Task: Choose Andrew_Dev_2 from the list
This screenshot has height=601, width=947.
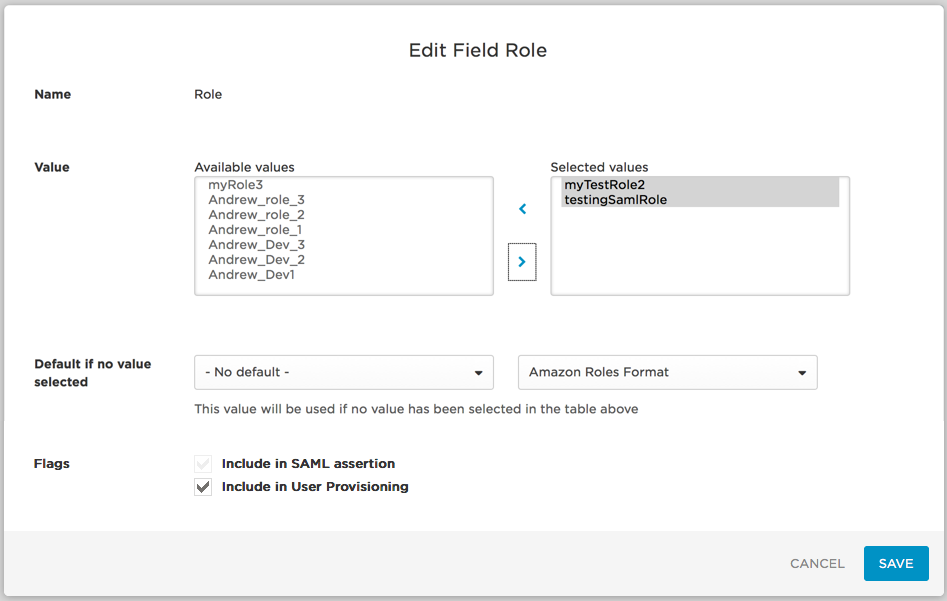Action: [256, 260]
